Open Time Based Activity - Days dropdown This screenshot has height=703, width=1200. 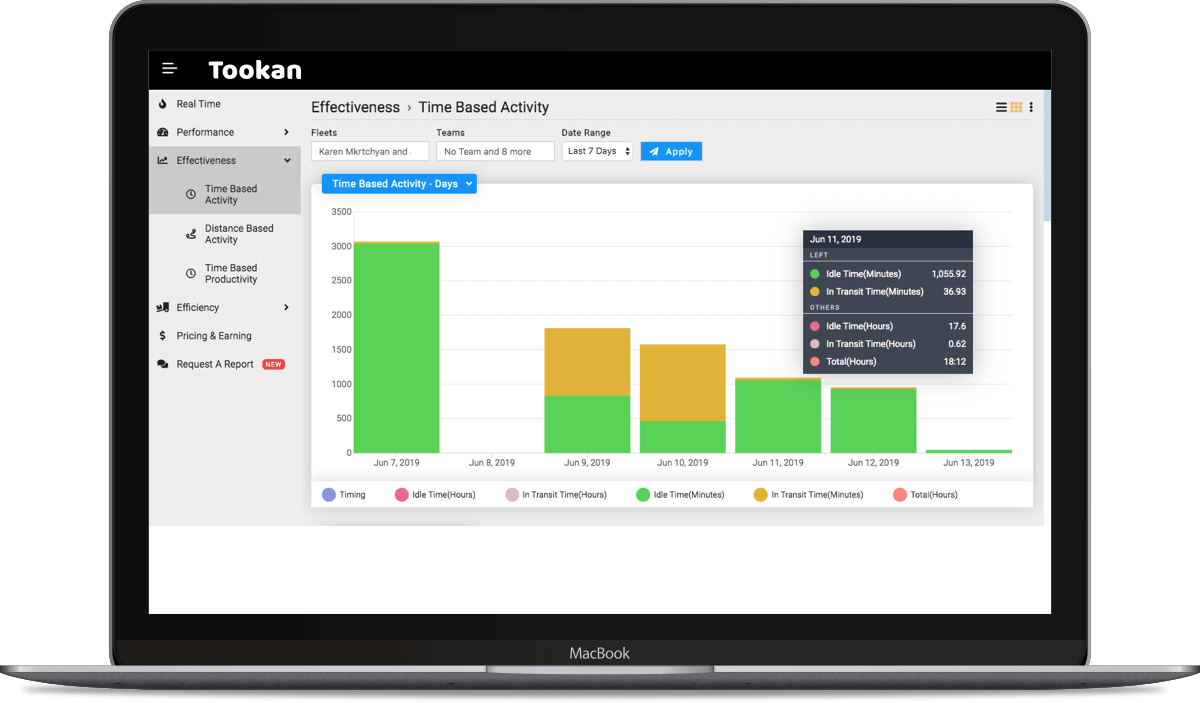[399, 184]
